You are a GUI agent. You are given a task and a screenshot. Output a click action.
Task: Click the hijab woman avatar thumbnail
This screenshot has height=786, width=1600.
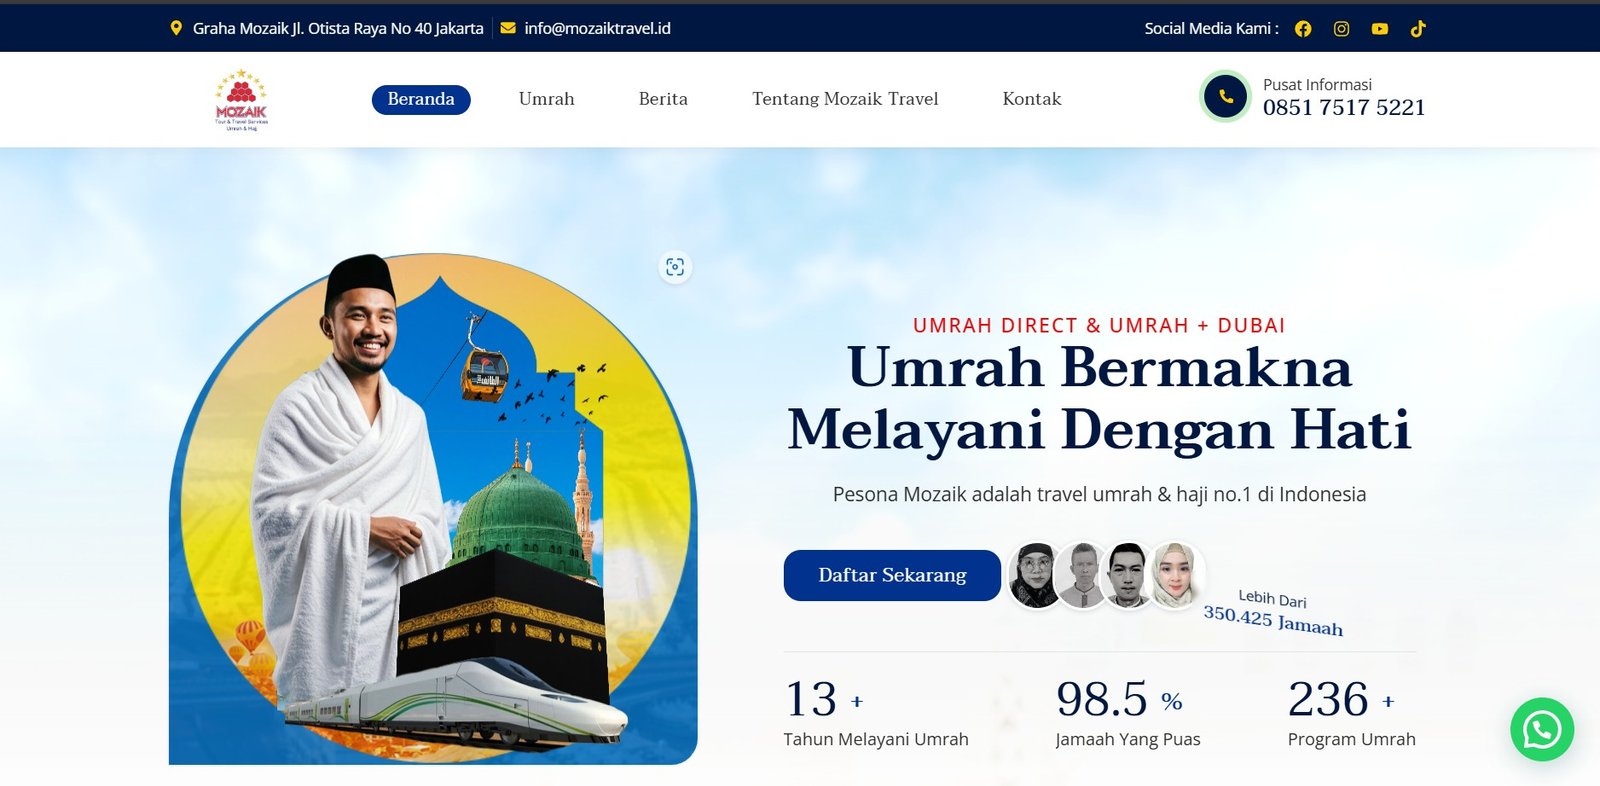[x=1174, y=575]
